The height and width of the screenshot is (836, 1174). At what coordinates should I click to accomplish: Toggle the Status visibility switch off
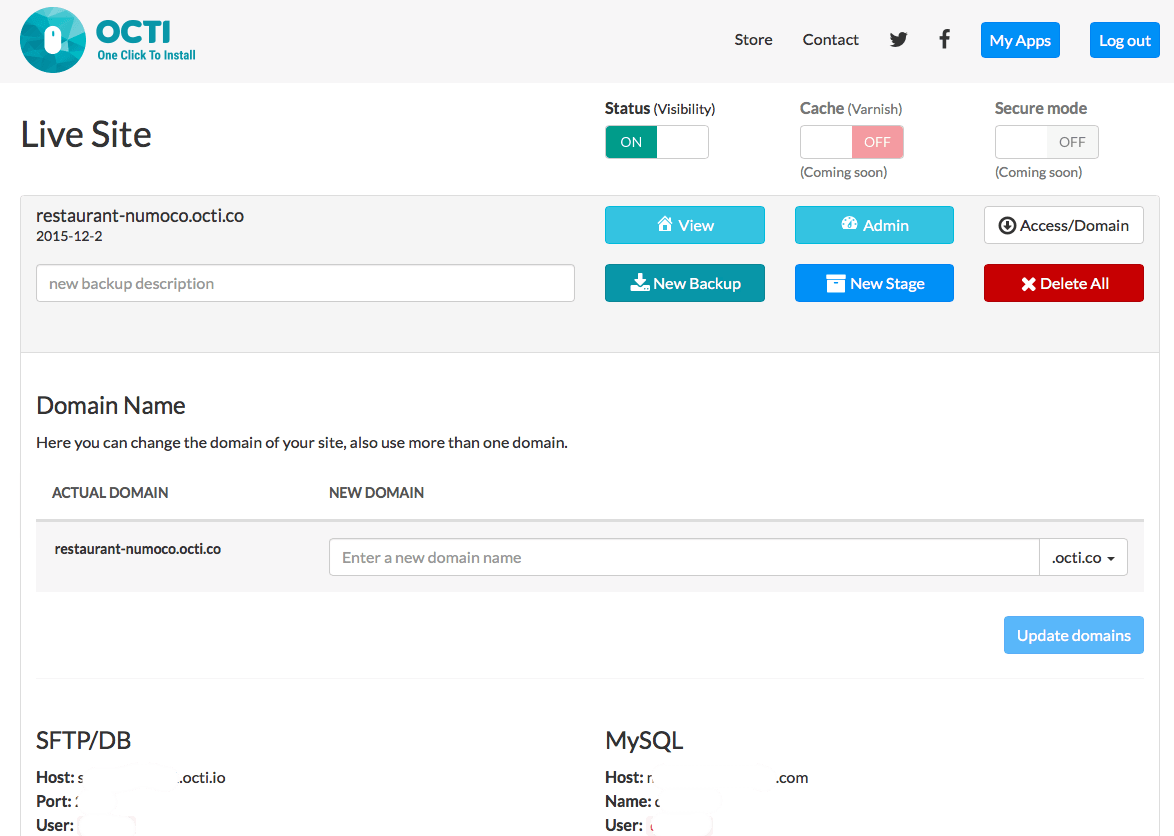[x=656, y=142]
